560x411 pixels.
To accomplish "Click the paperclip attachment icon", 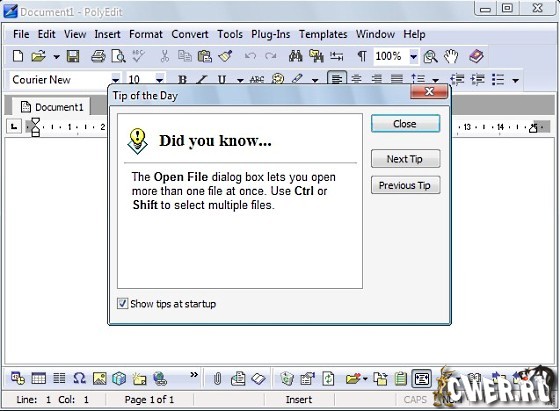I will coord(217,379).
